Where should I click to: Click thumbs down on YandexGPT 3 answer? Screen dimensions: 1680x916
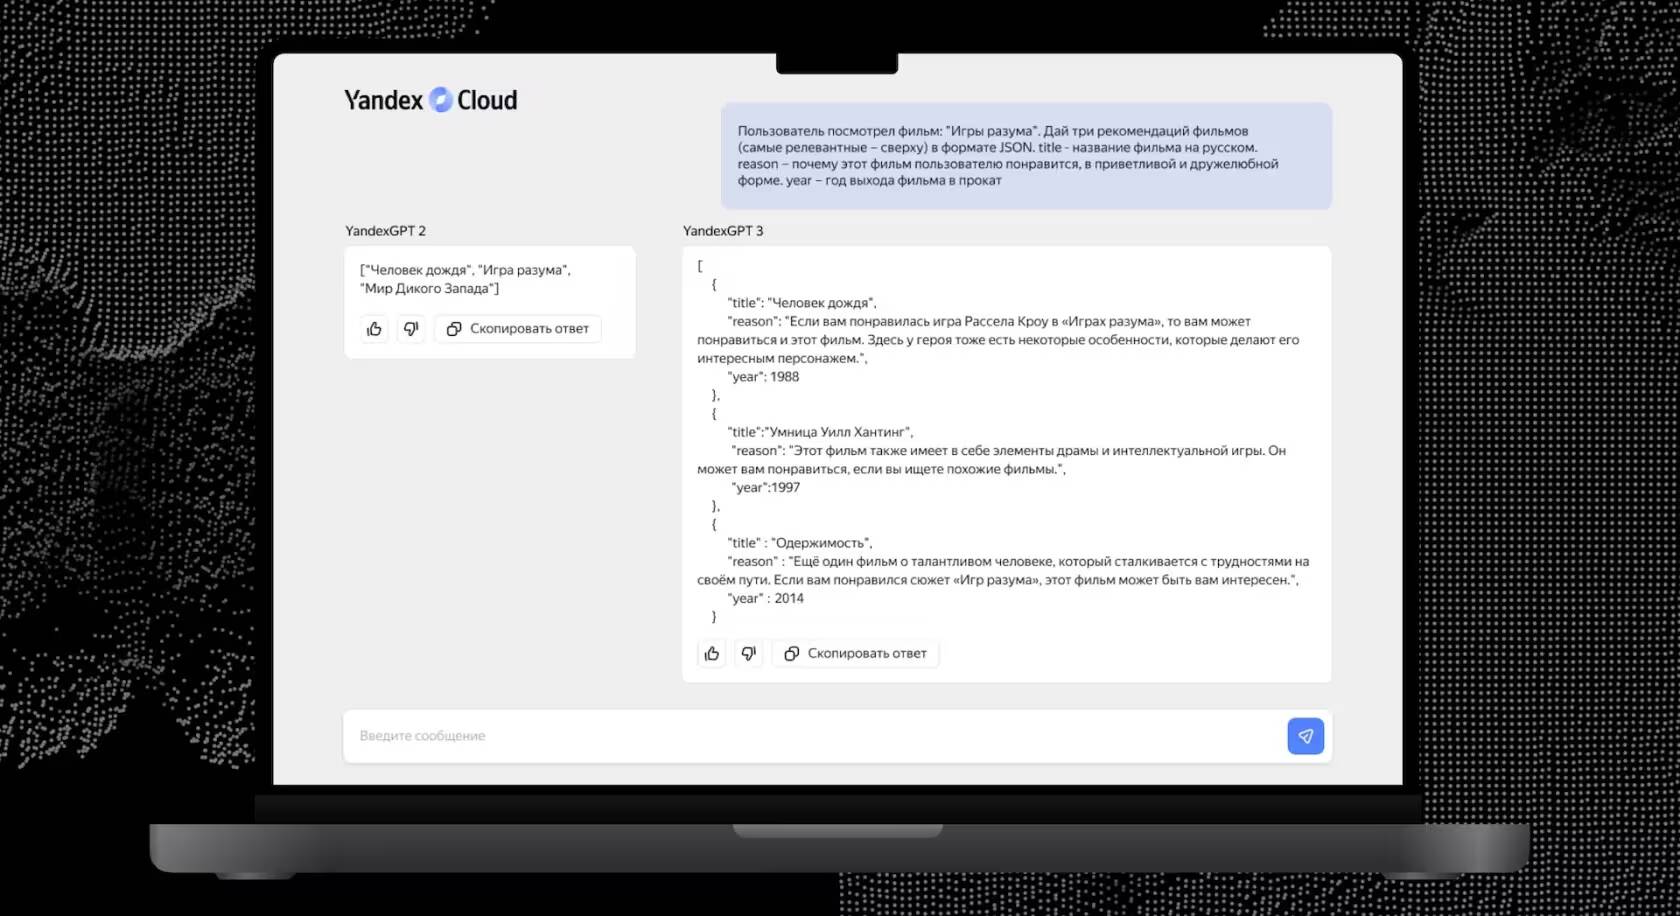[749, 654]
